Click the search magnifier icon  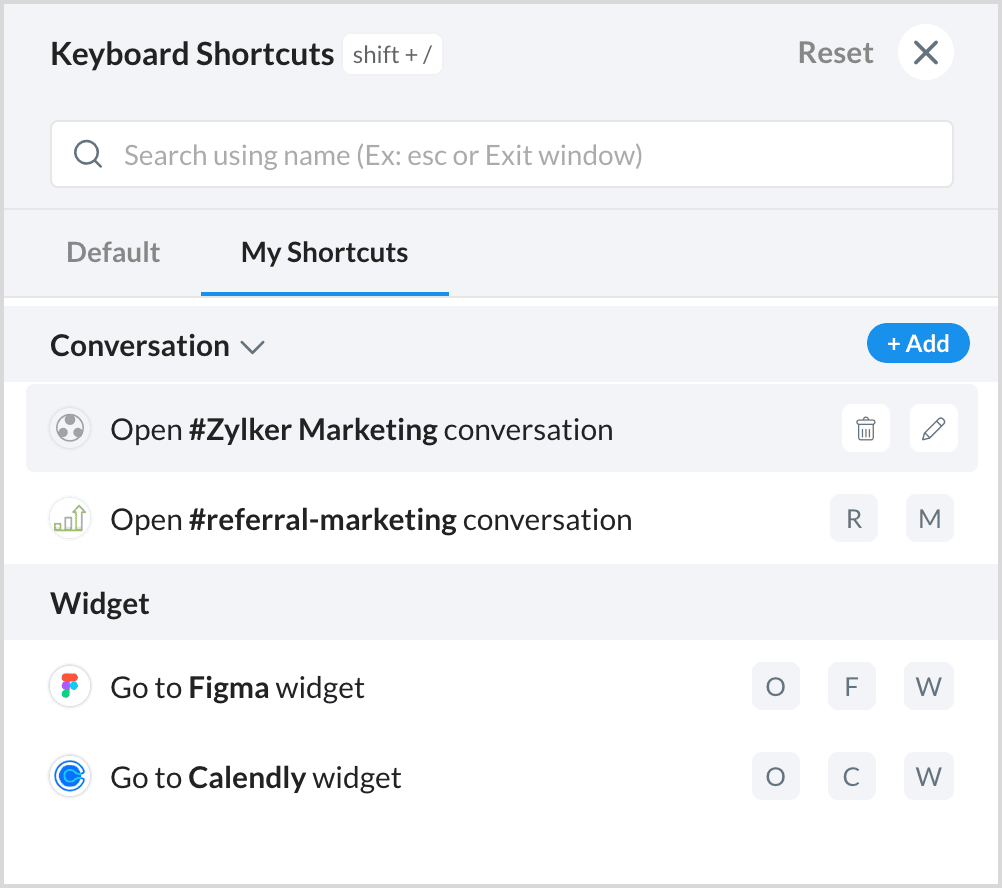tap(88, 154)
